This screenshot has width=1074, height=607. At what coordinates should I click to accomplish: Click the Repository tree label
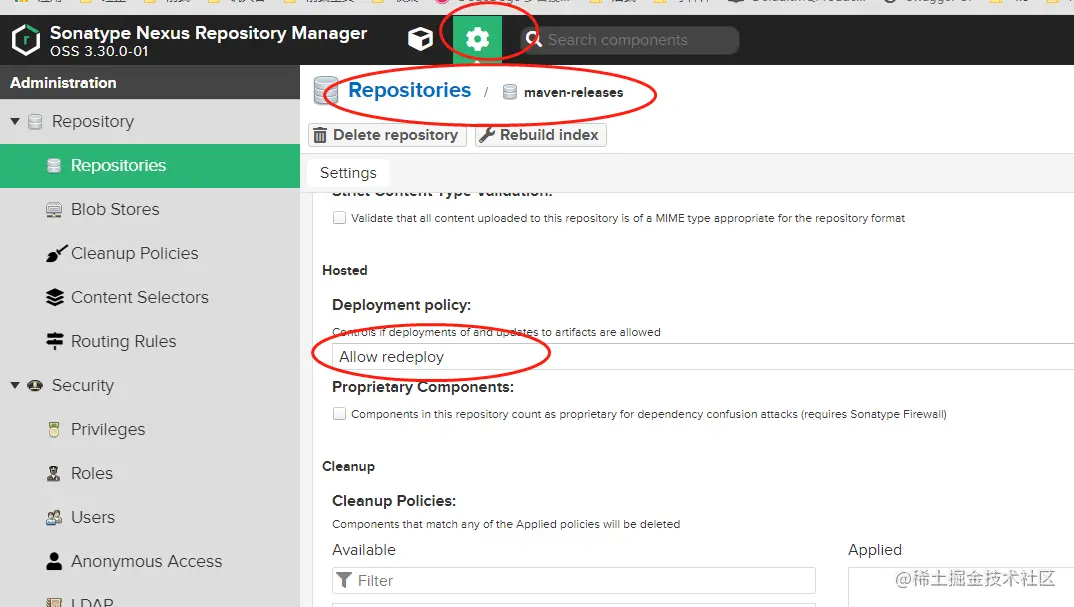93,121
